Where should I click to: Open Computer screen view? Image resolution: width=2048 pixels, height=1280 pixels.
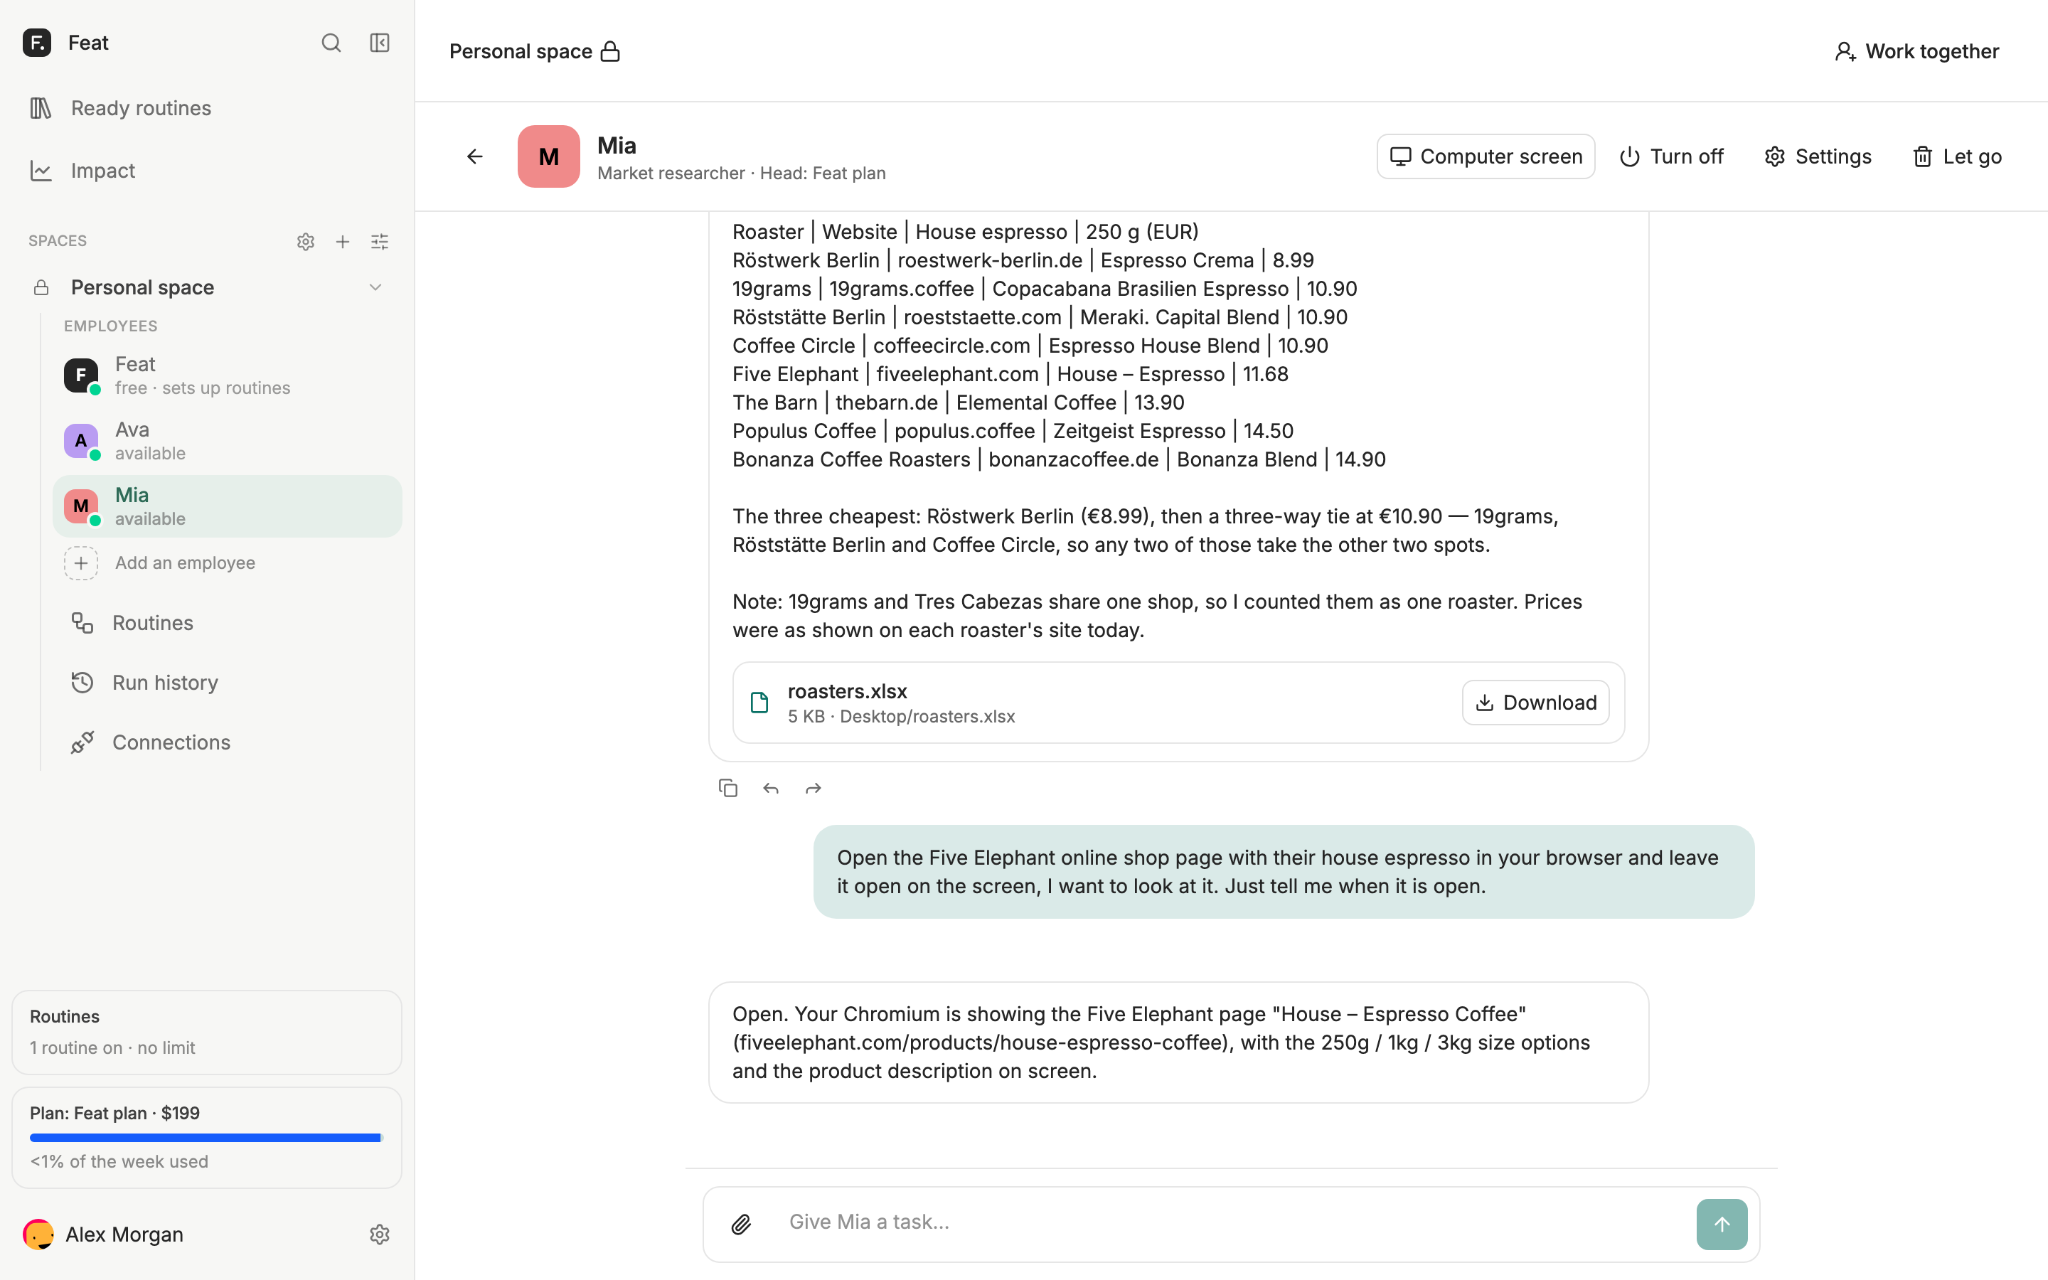[x=1486, y=157]
